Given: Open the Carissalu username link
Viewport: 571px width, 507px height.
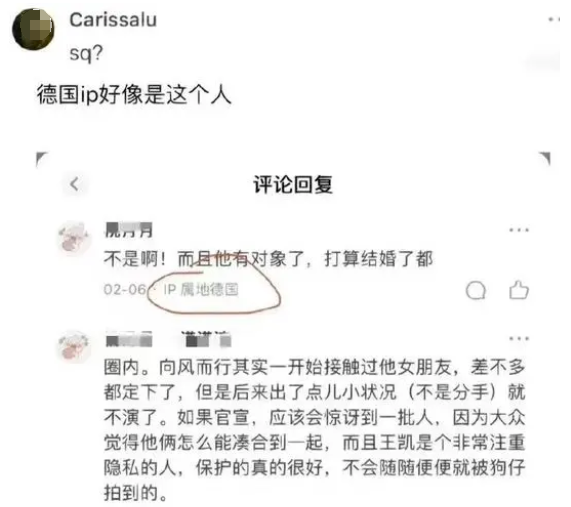Looking at the screenshot, I should pyautogui.click(x=113, y=20).
